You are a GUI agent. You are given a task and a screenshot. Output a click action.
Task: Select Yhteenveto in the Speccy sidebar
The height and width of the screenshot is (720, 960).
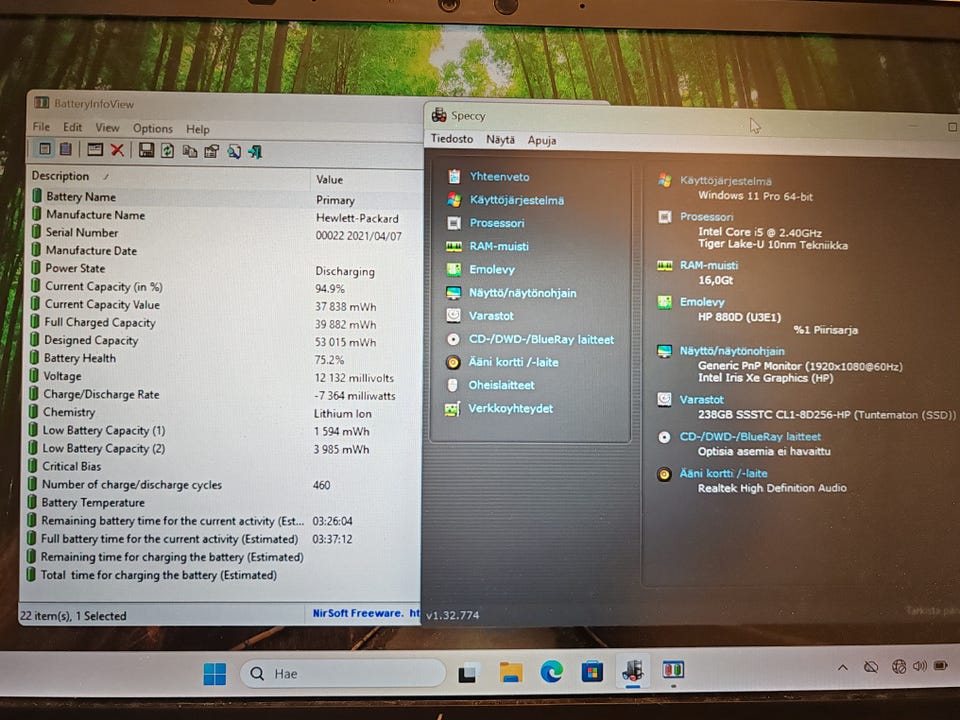[499, 177]
